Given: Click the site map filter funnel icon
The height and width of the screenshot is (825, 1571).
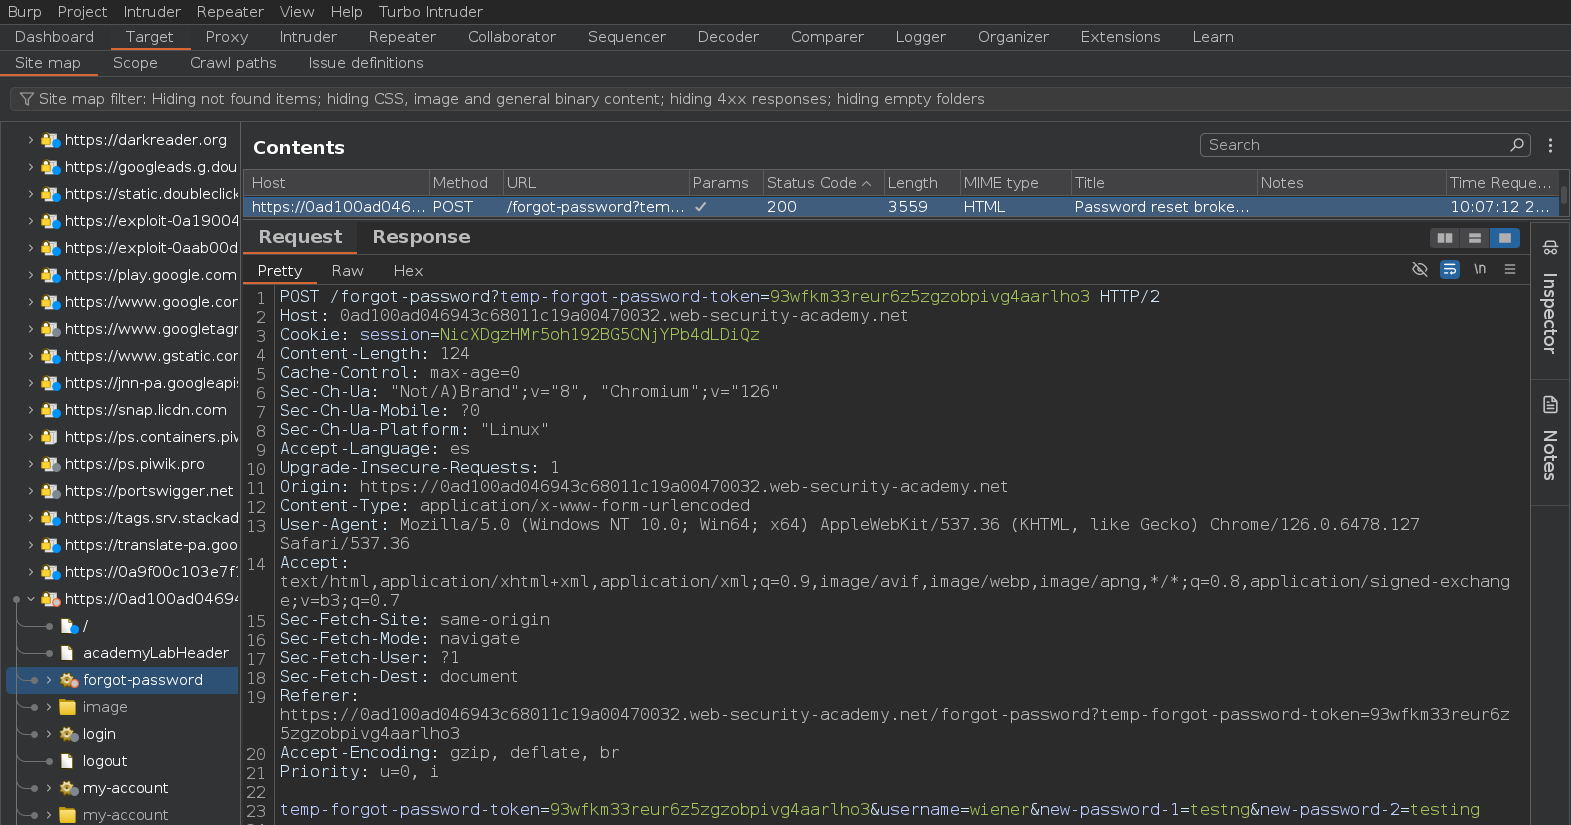Looking at the screenshot, I should tap(27, 99).
